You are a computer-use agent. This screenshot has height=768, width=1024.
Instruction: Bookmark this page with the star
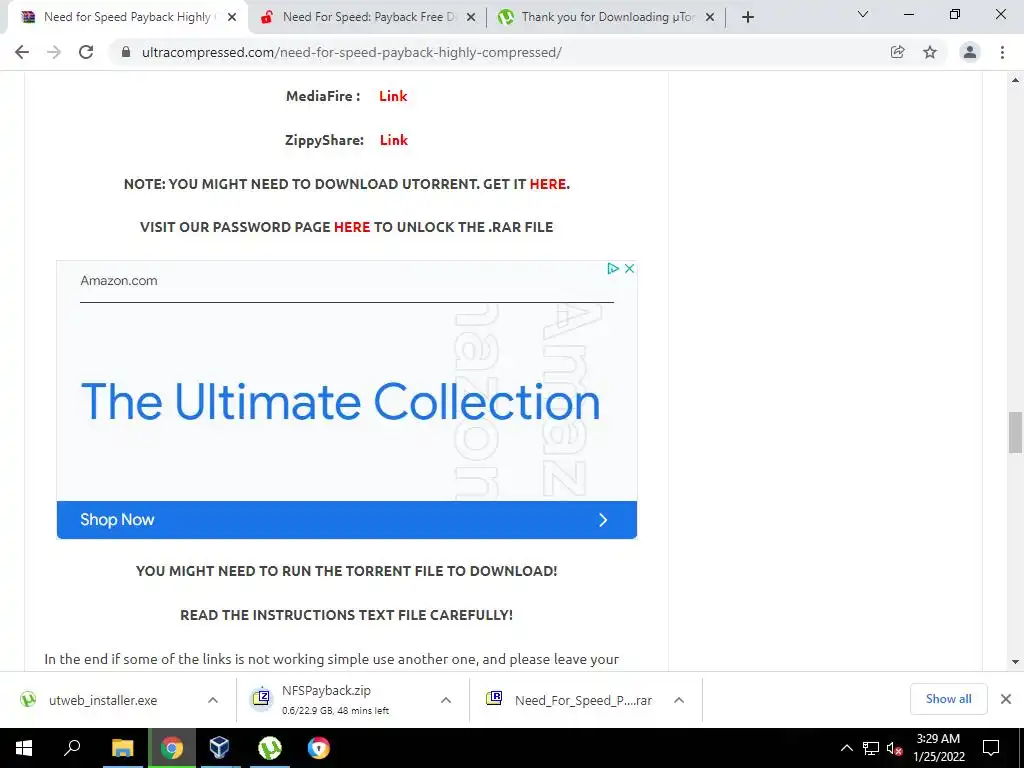930,52
